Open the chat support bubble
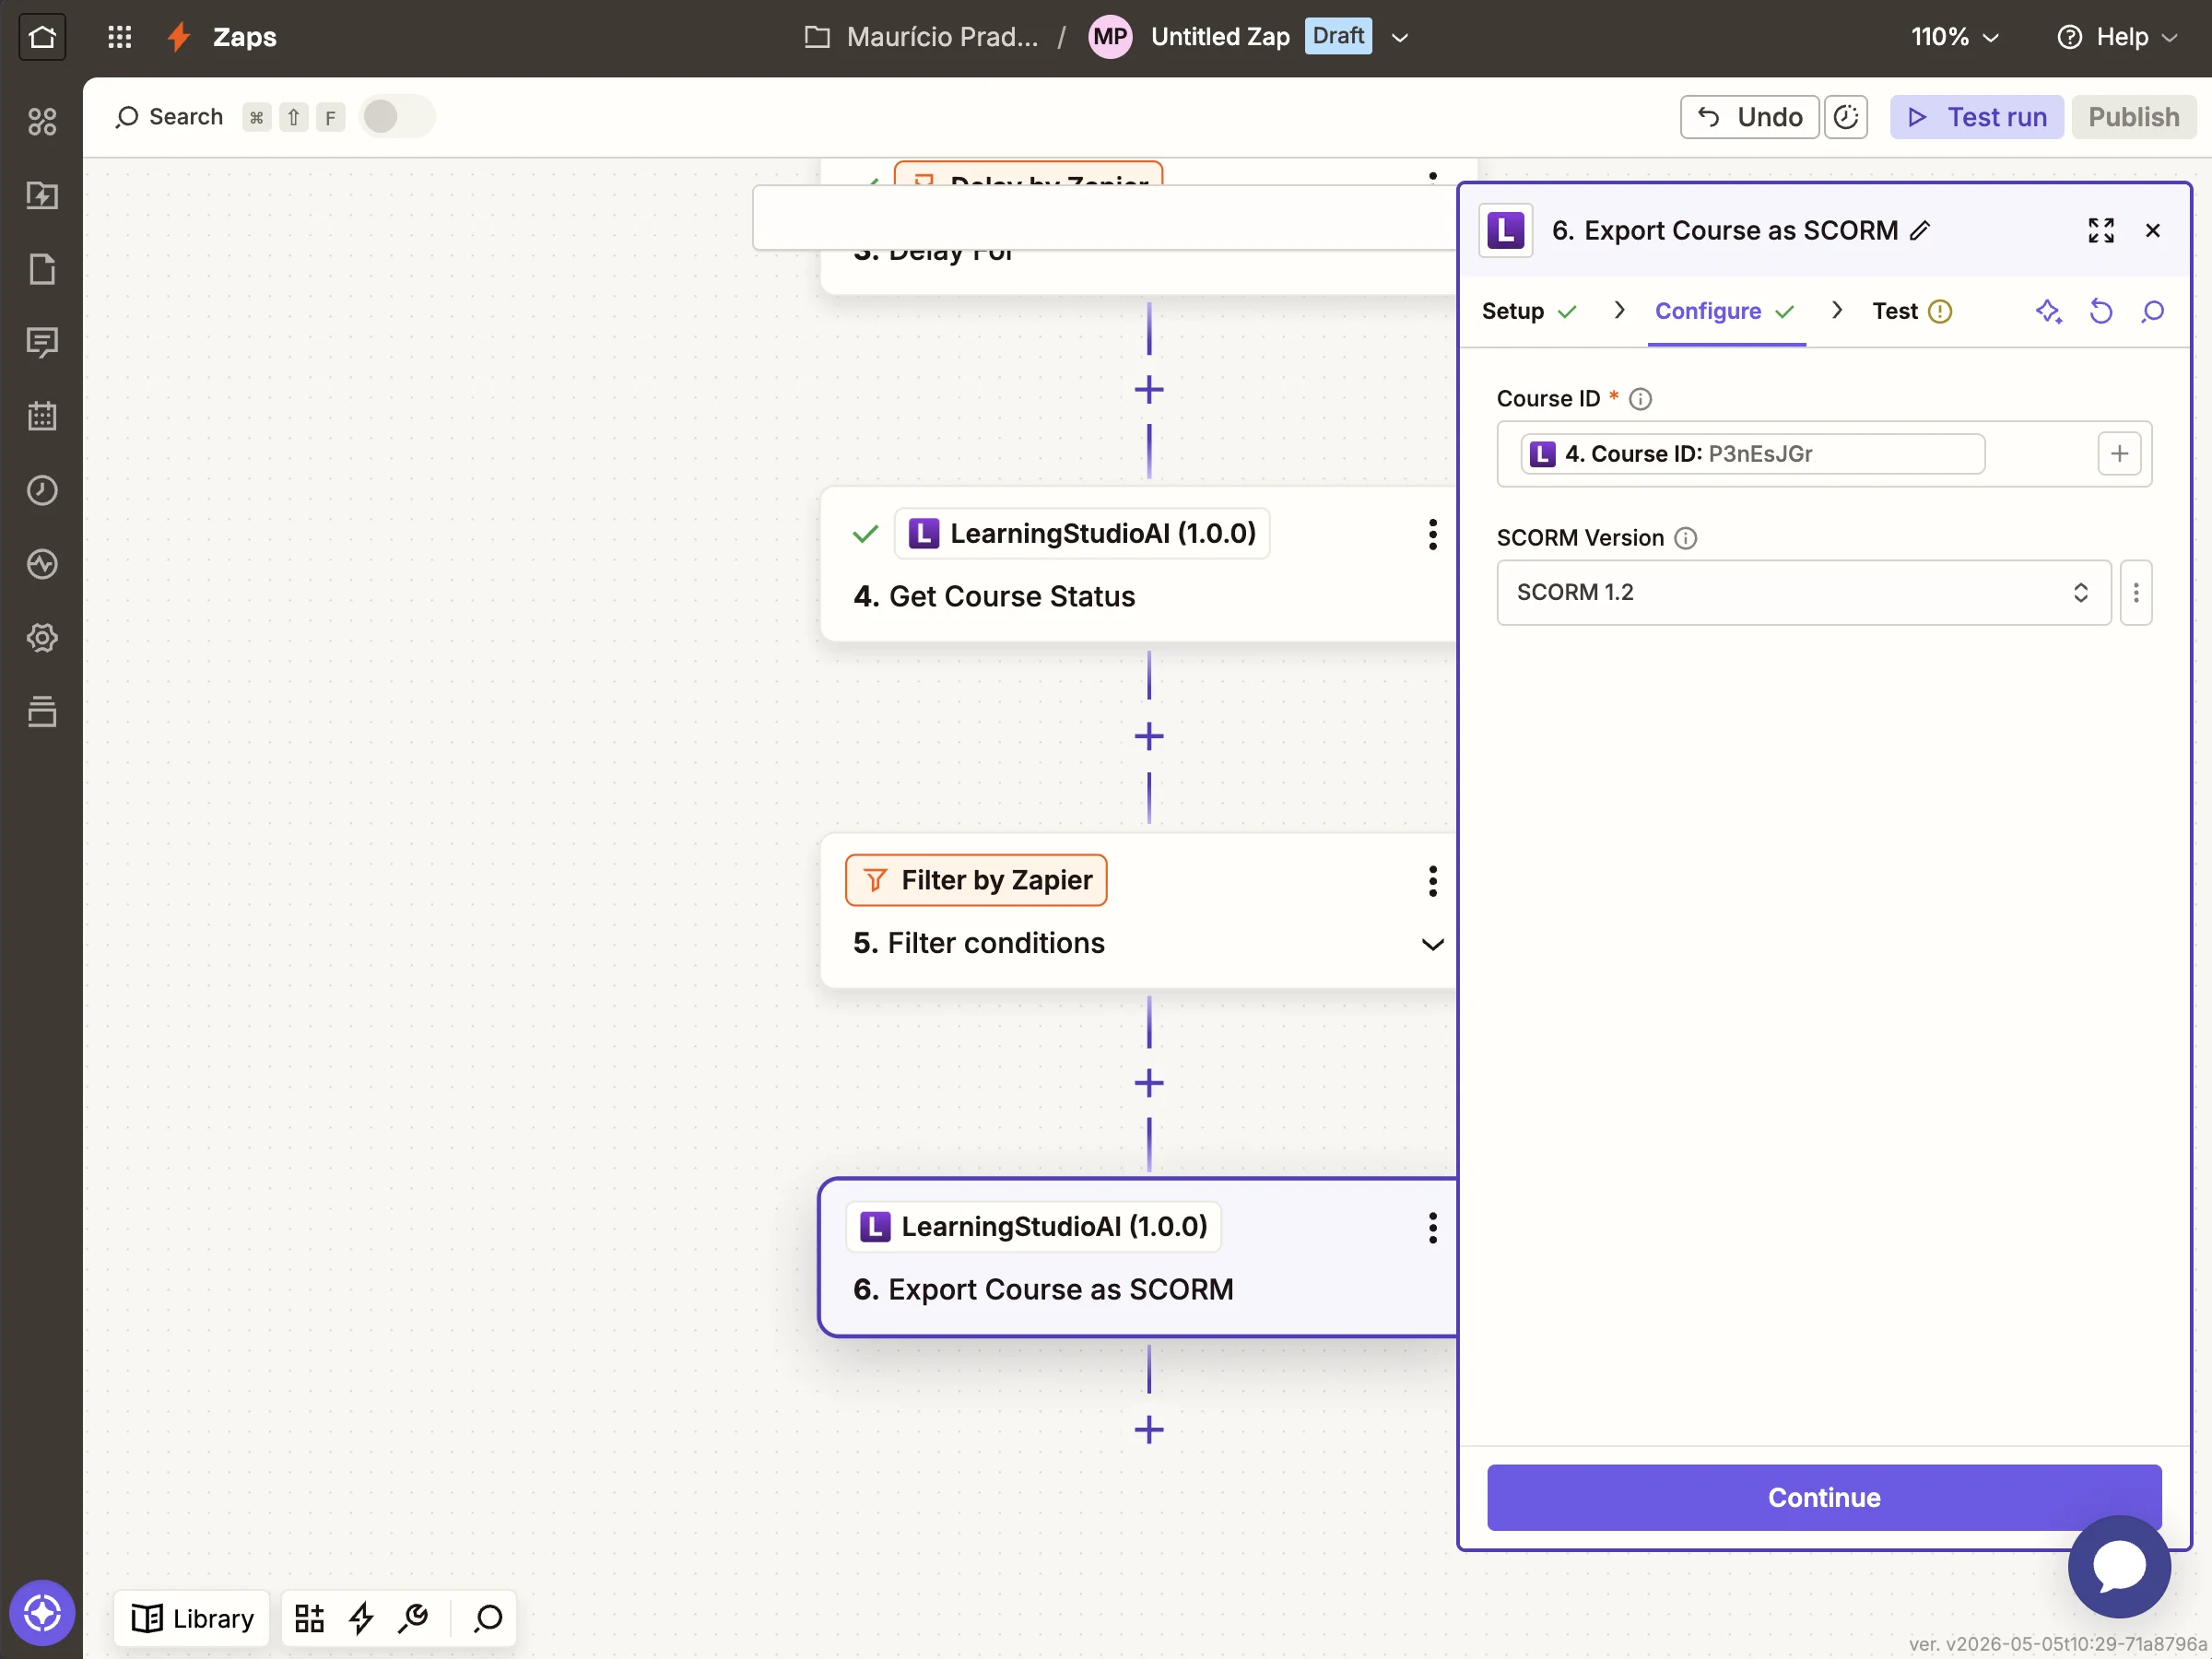Viewport: 2212px width, 1659px height. [x=2119, y=1567]
